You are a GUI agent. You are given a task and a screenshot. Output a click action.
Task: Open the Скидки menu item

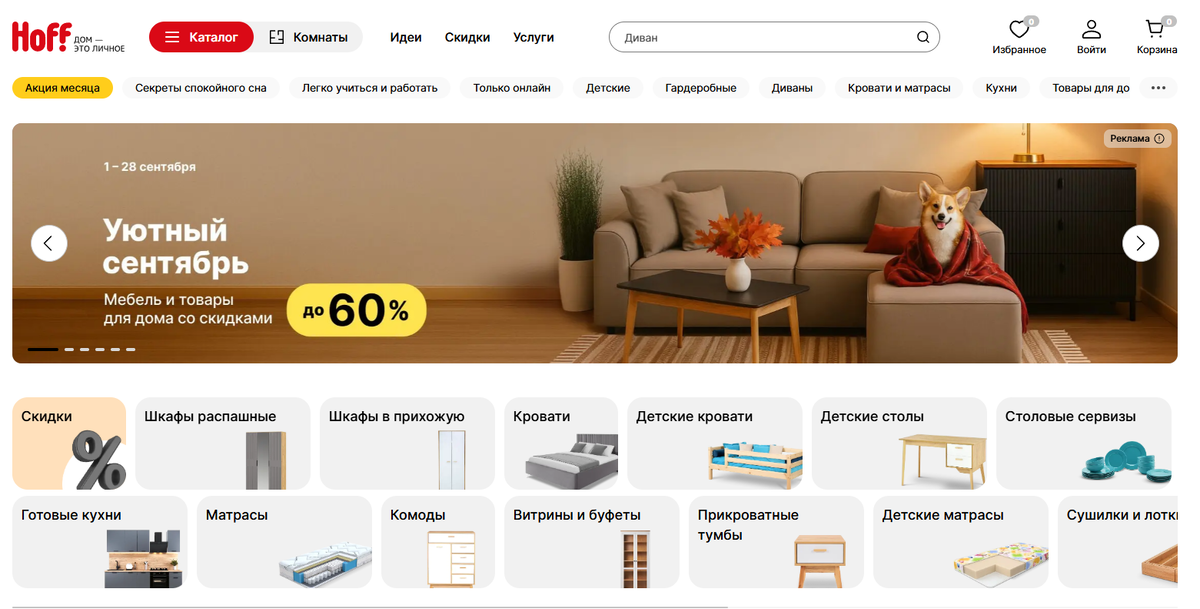coord(467,37)
